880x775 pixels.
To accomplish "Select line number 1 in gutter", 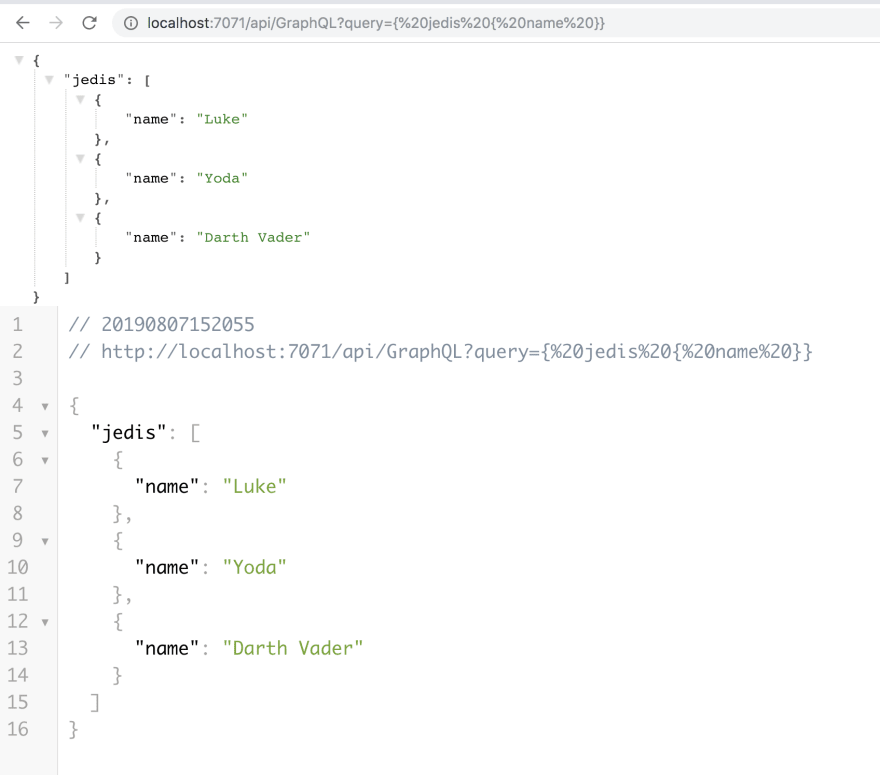I will (17, 324).
